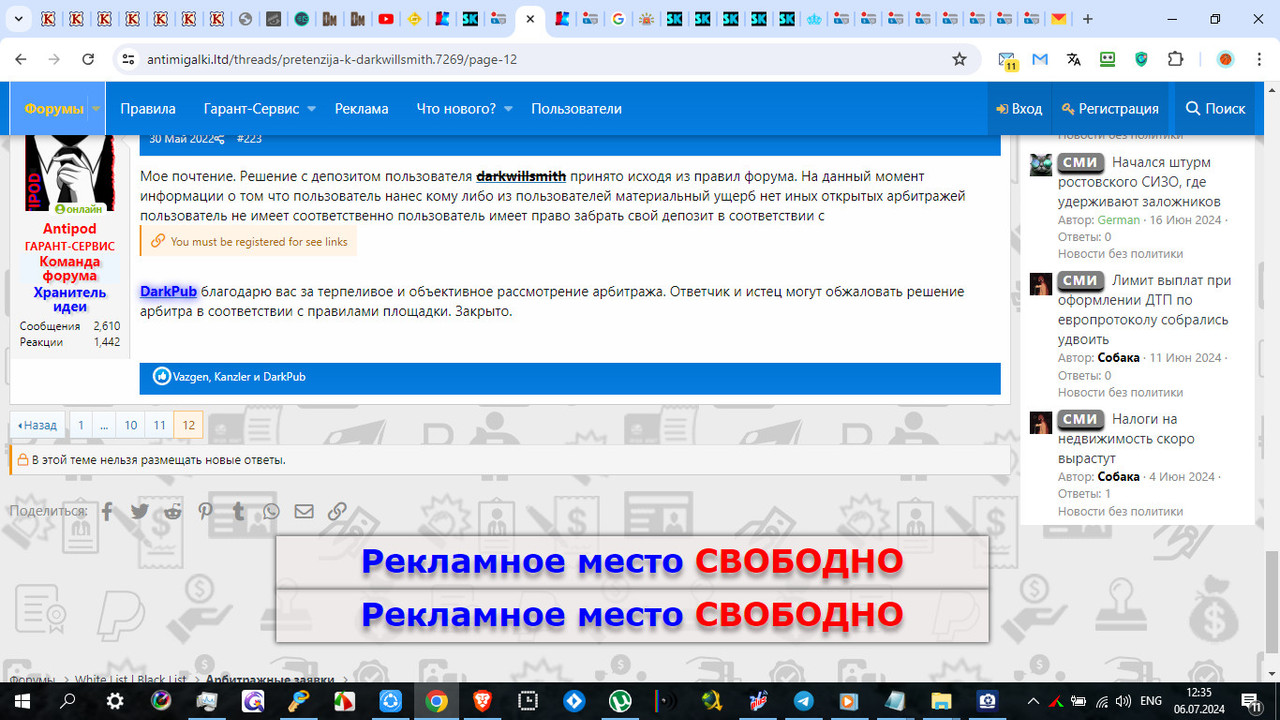1280x720 pixels.
Task: Share the thread by email envelope icon
Action: pyautogui.click(x=304, y=511)
